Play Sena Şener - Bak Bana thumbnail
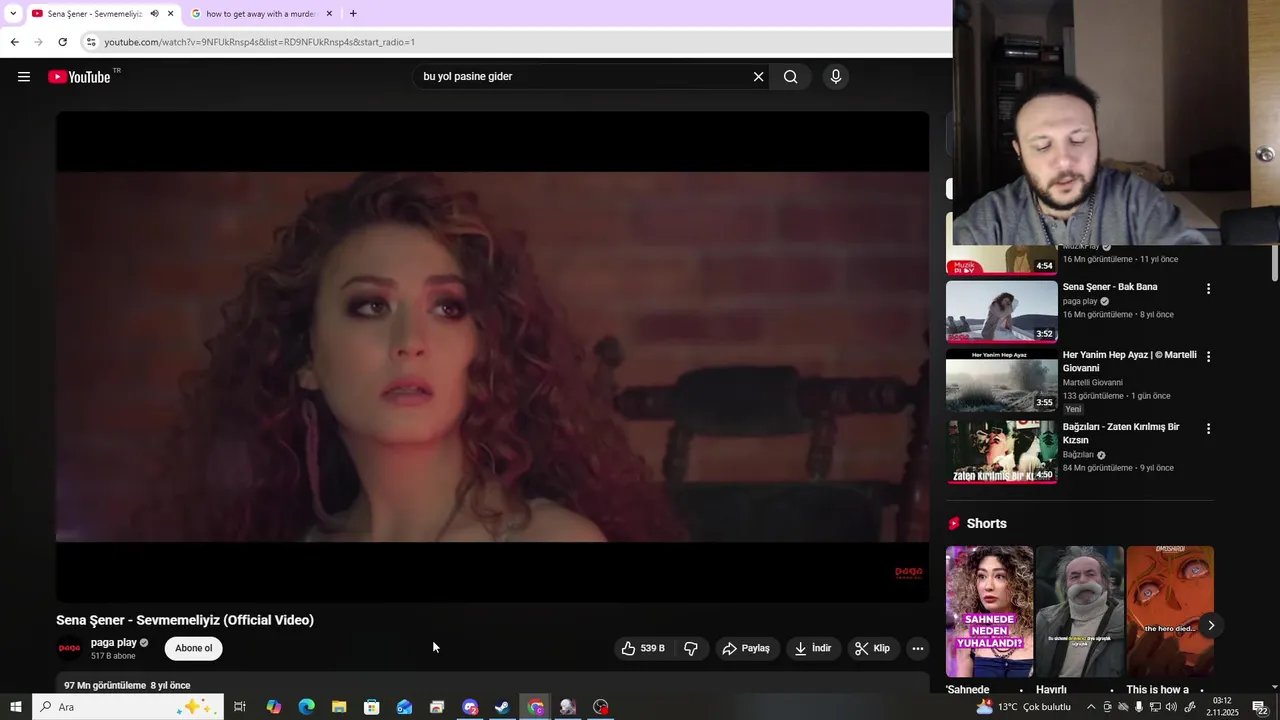Image resolution: width=1280 pixels, height=720 pixels. [1001, 311]
